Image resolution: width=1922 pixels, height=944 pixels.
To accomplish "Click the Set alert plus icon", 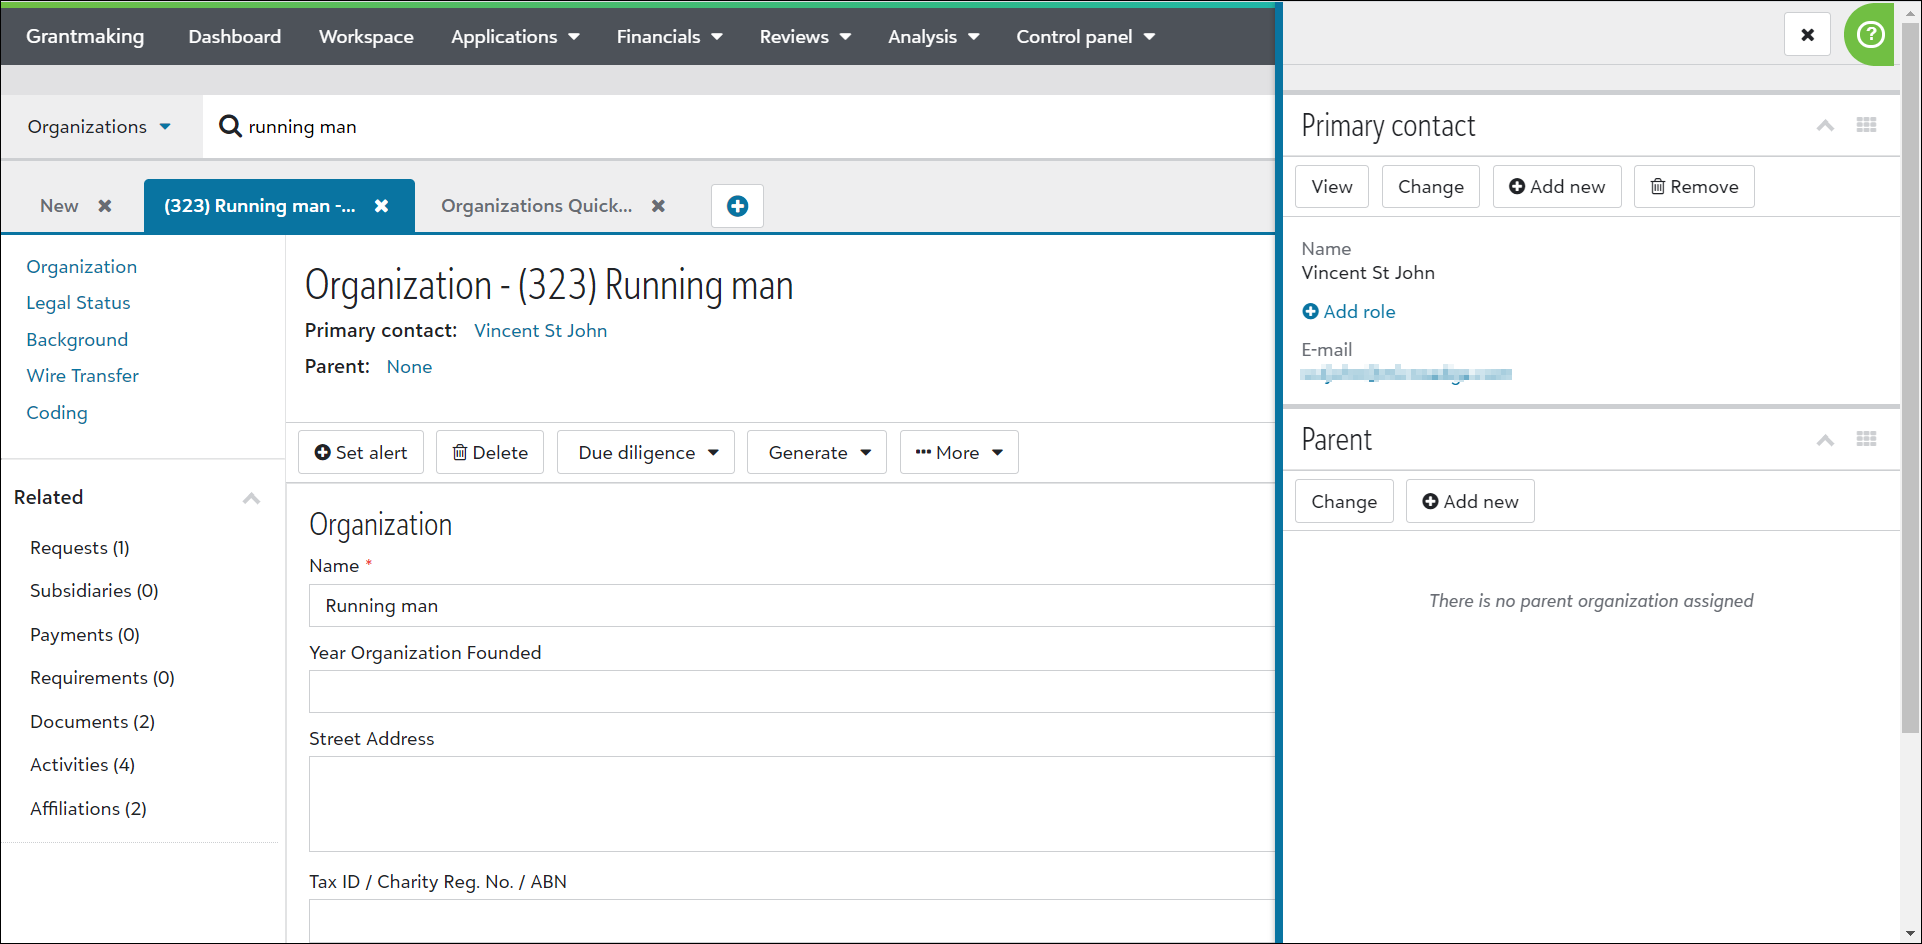I will tap(322, 452).
